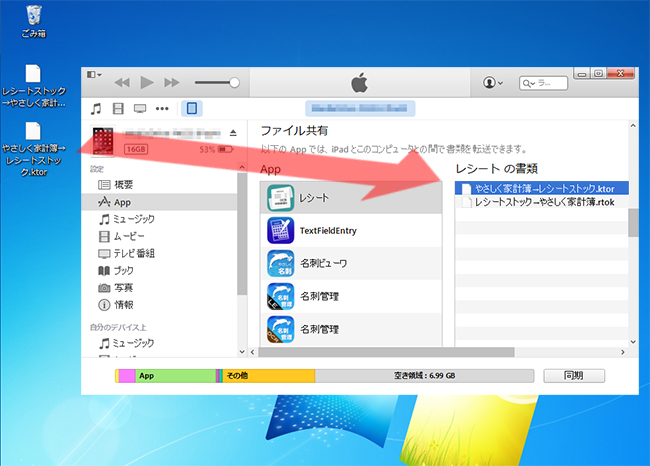Select the 名刺管理 OCR app
This screenshot has width=650, height=466.
click(x=351, y=329)
